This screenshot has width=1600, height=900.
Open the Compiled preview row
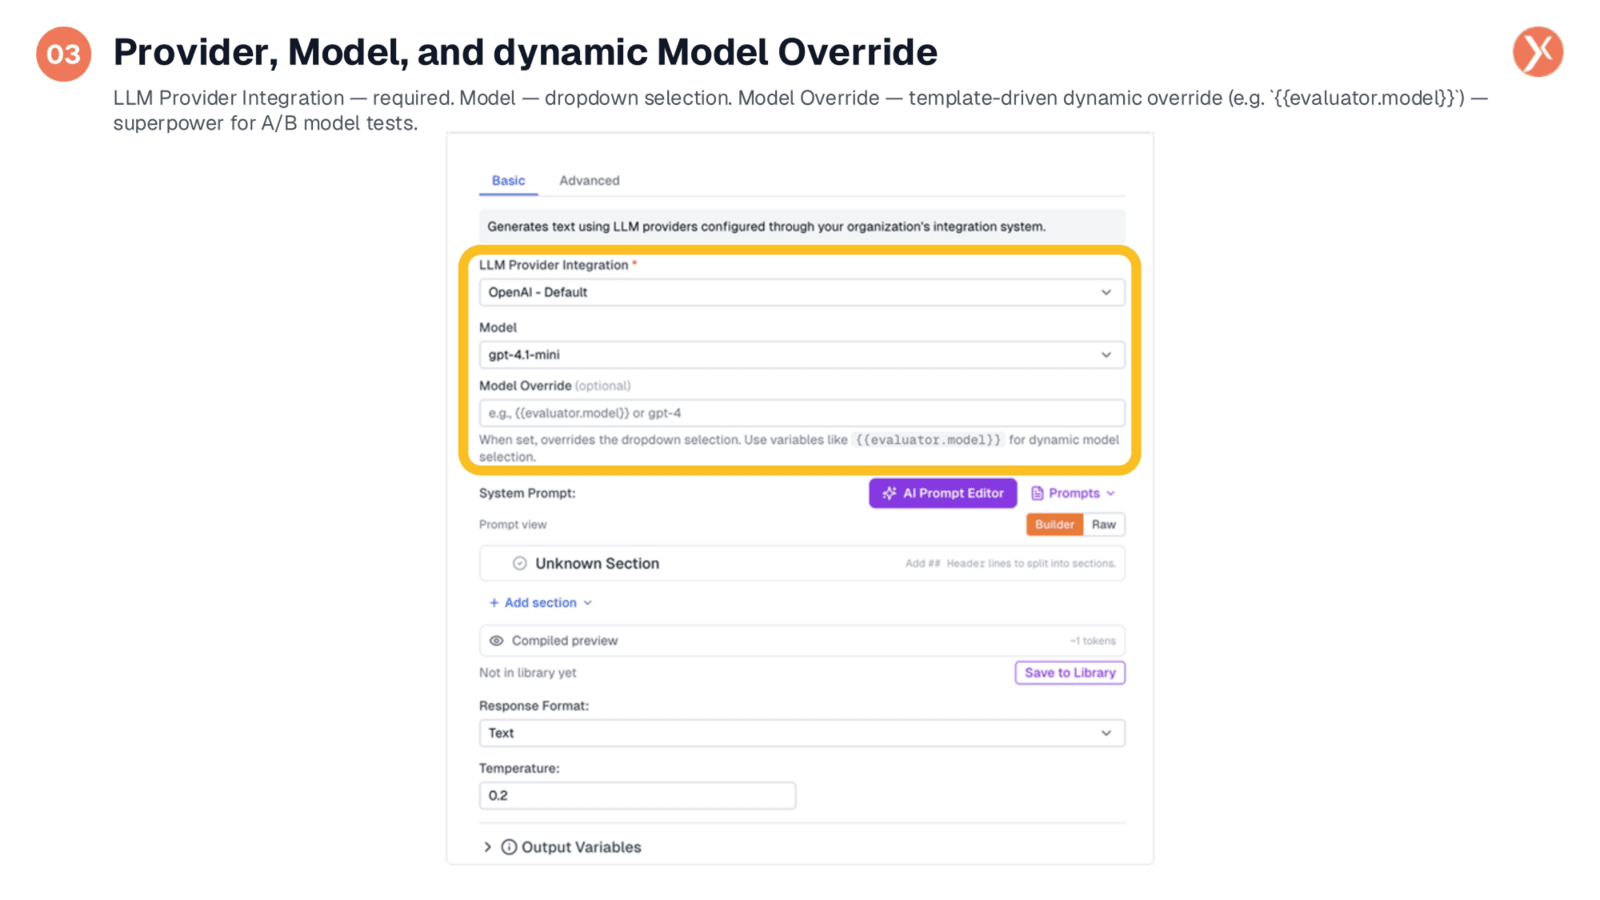click(x=802, y=641)
